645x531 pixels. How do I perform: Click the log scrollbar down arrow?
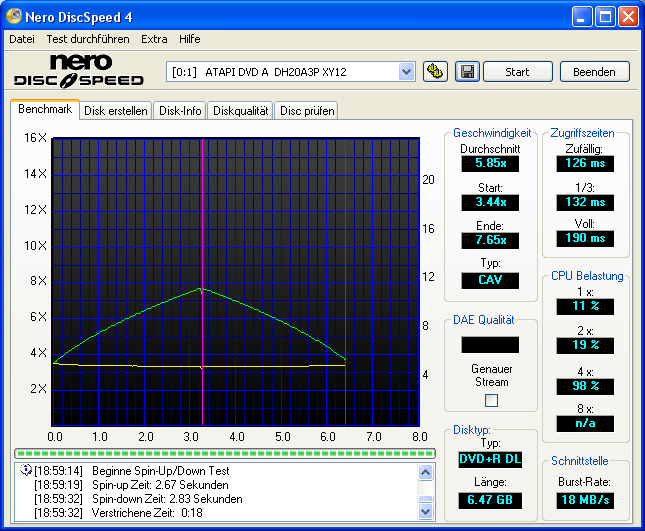pos(426,513)
